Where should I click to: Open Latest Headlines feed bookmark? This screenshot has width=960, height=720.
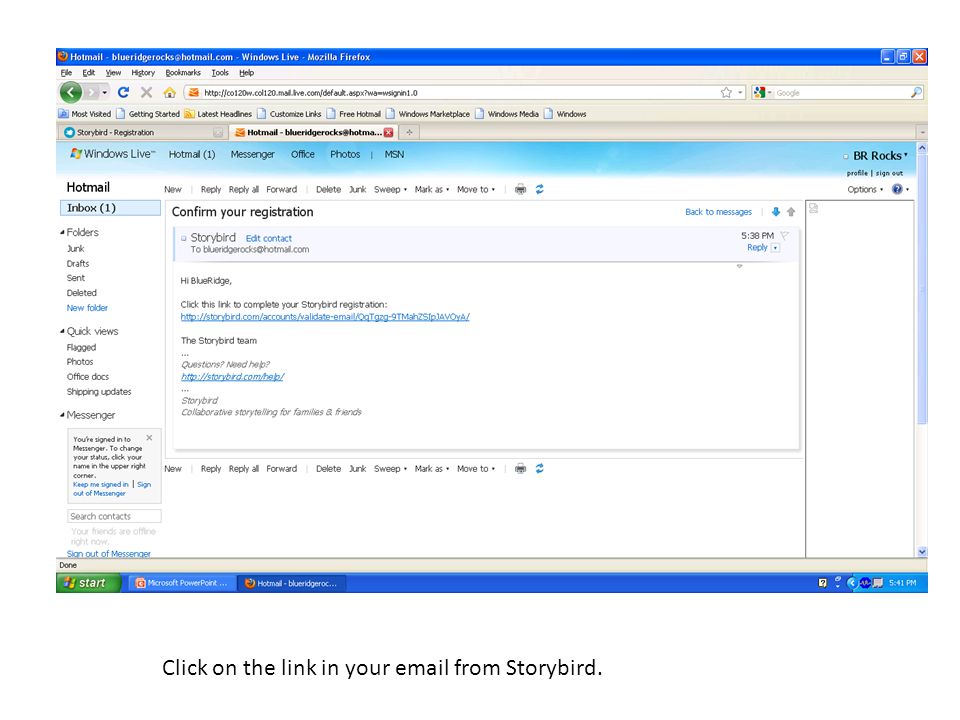218,114
